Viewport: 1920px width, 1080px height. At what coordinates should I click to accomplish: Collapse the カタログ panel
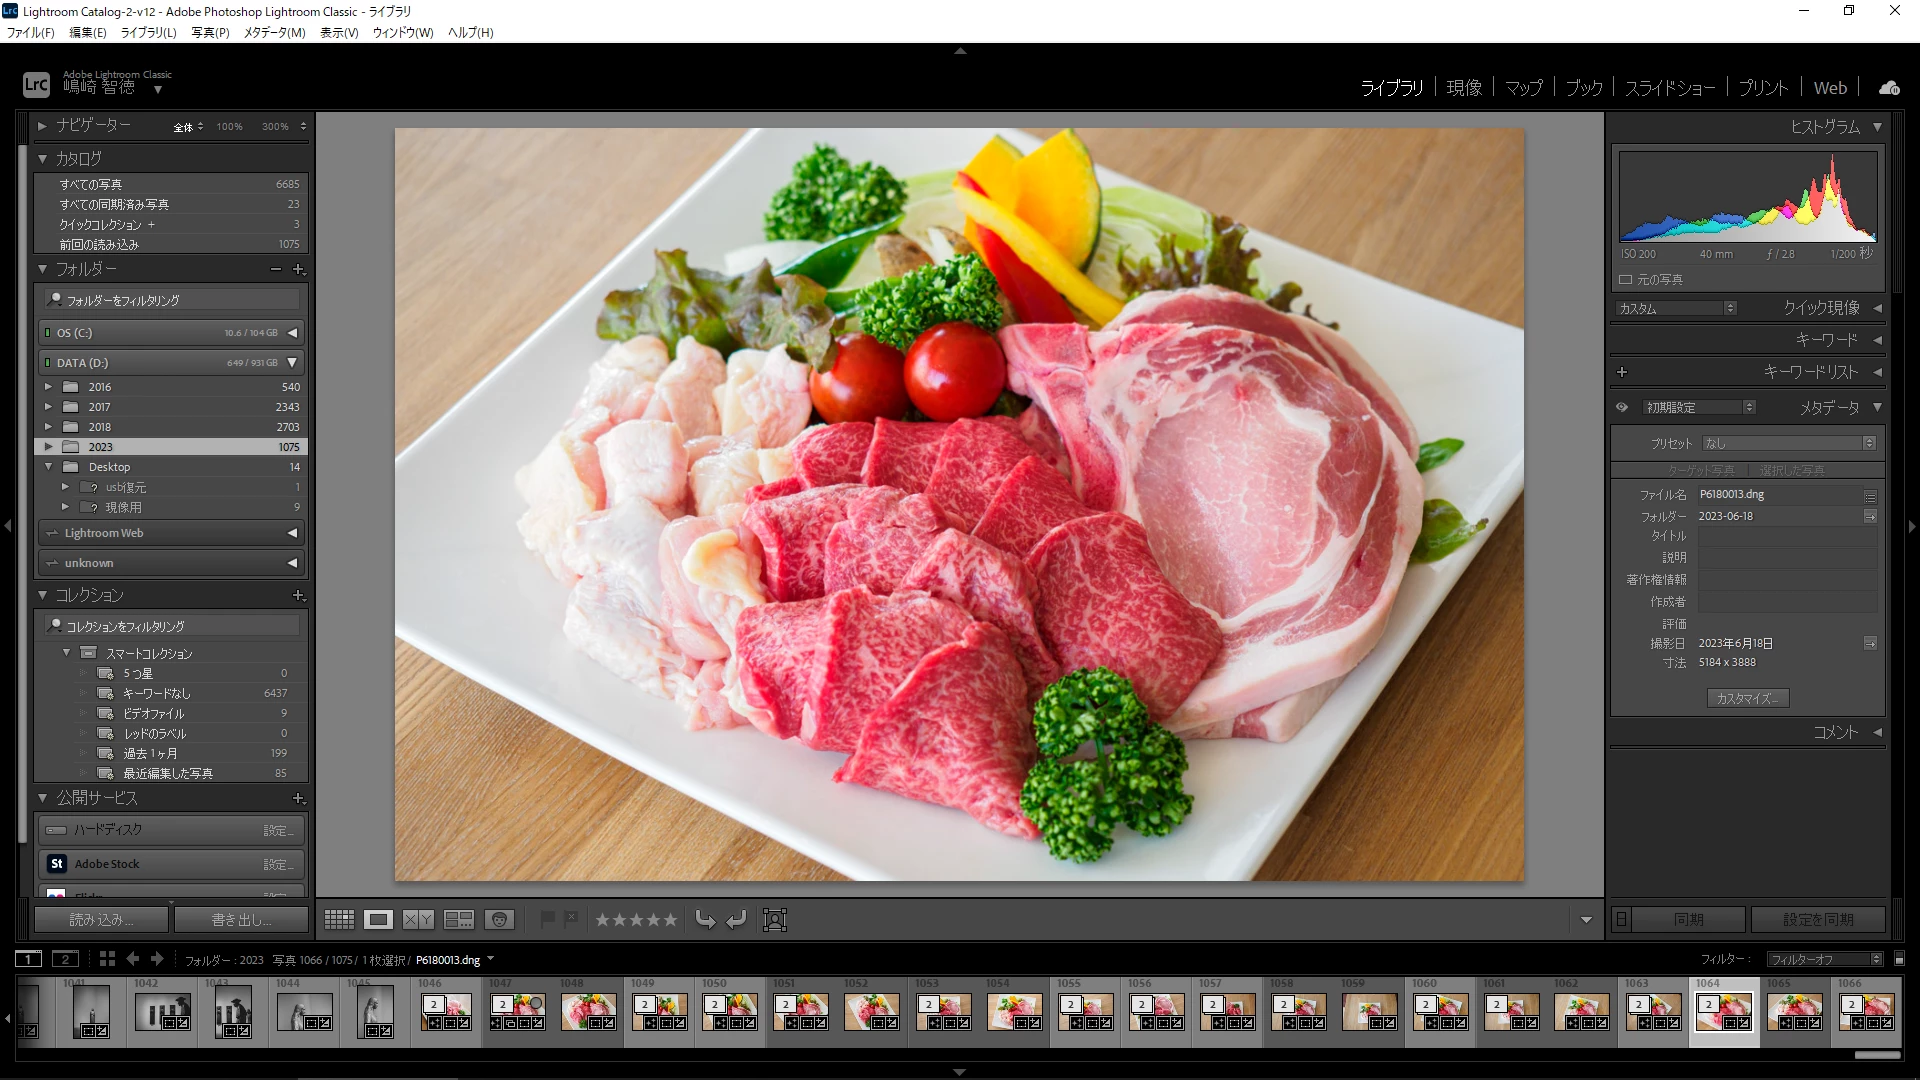click(x=43, y=158)
